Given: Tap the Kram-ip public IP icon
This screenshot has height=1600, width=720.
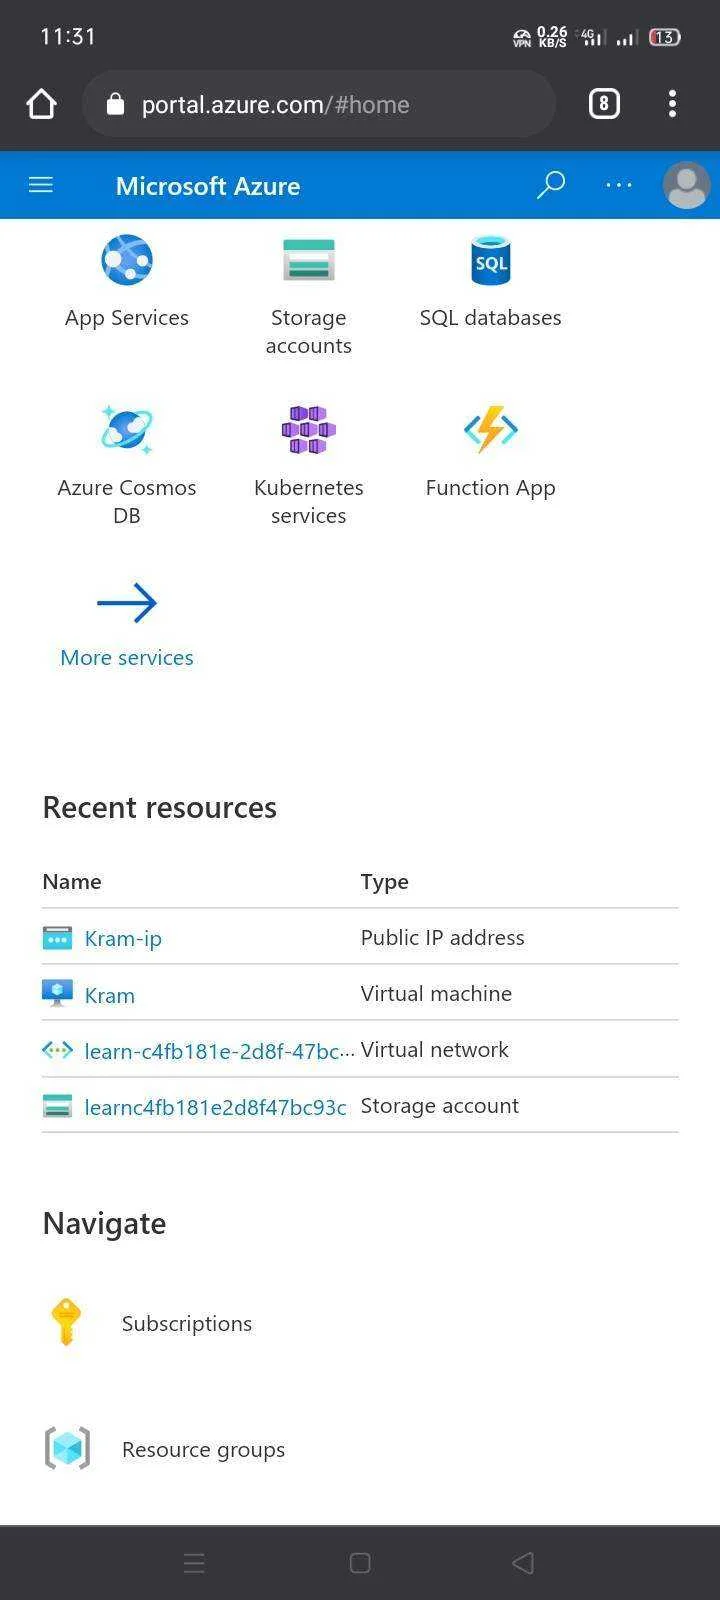Looking at the screenshot, I should [57, 938].
